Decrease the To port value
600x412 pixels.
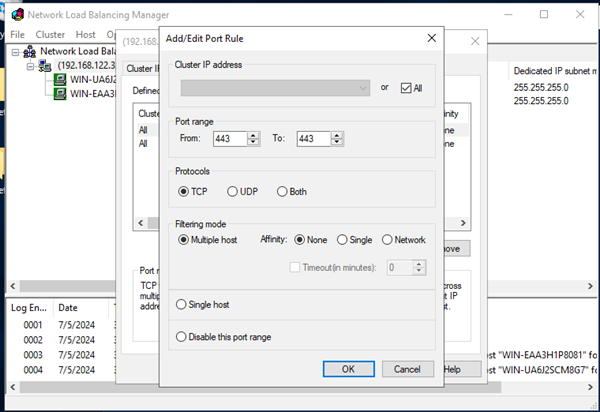pos(337,142)
